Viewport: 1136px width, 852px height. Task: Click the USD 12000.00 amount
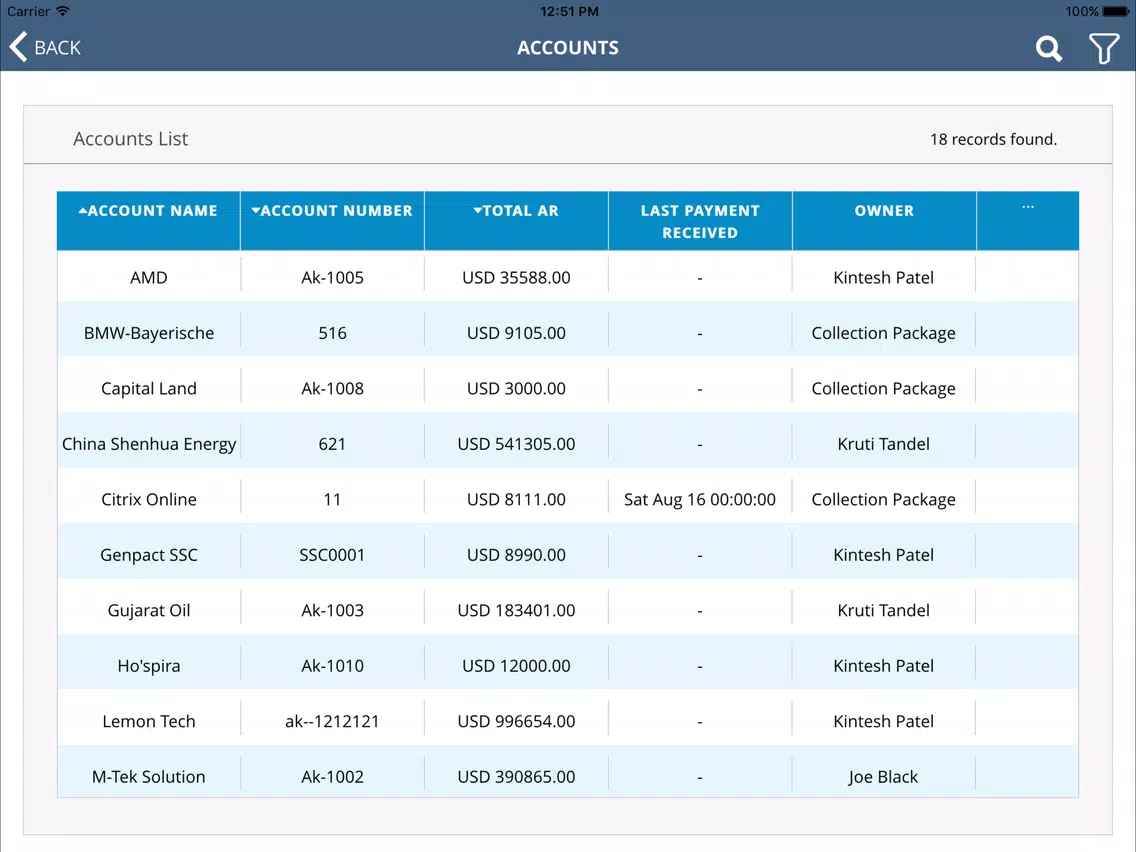pyautogui.click(x=517, y=666)
